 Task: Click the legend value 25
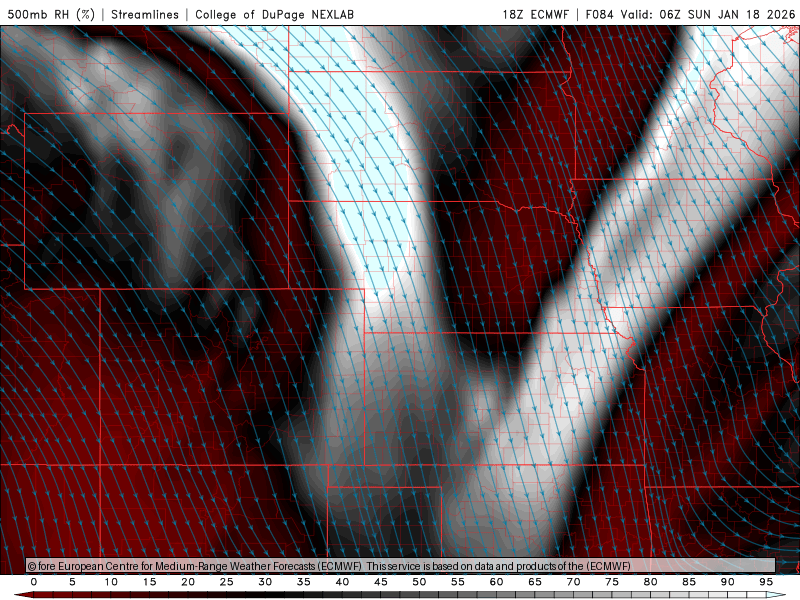click(x=227, y=582)
